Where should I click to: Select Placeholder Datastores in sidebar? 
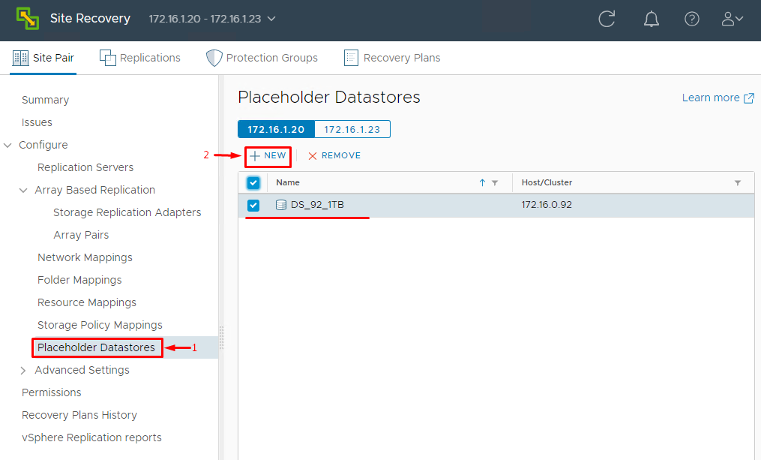coord(97,347)
